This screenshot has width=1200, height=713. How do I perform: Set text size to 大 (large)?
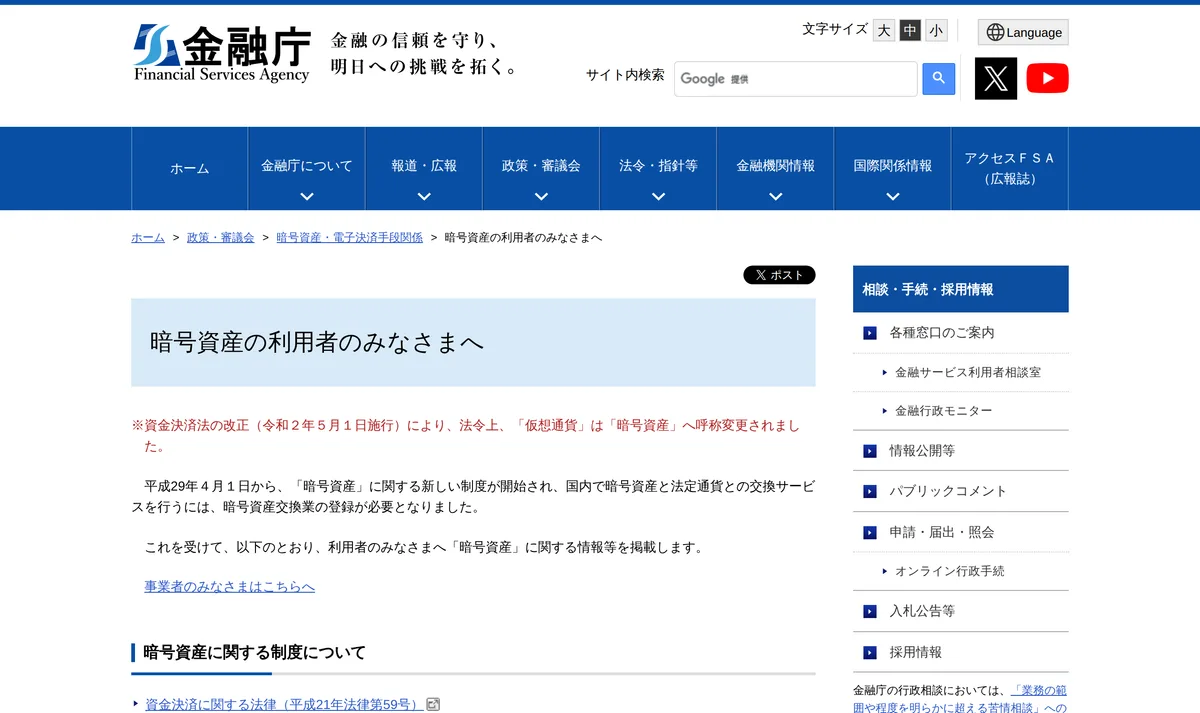884,31
